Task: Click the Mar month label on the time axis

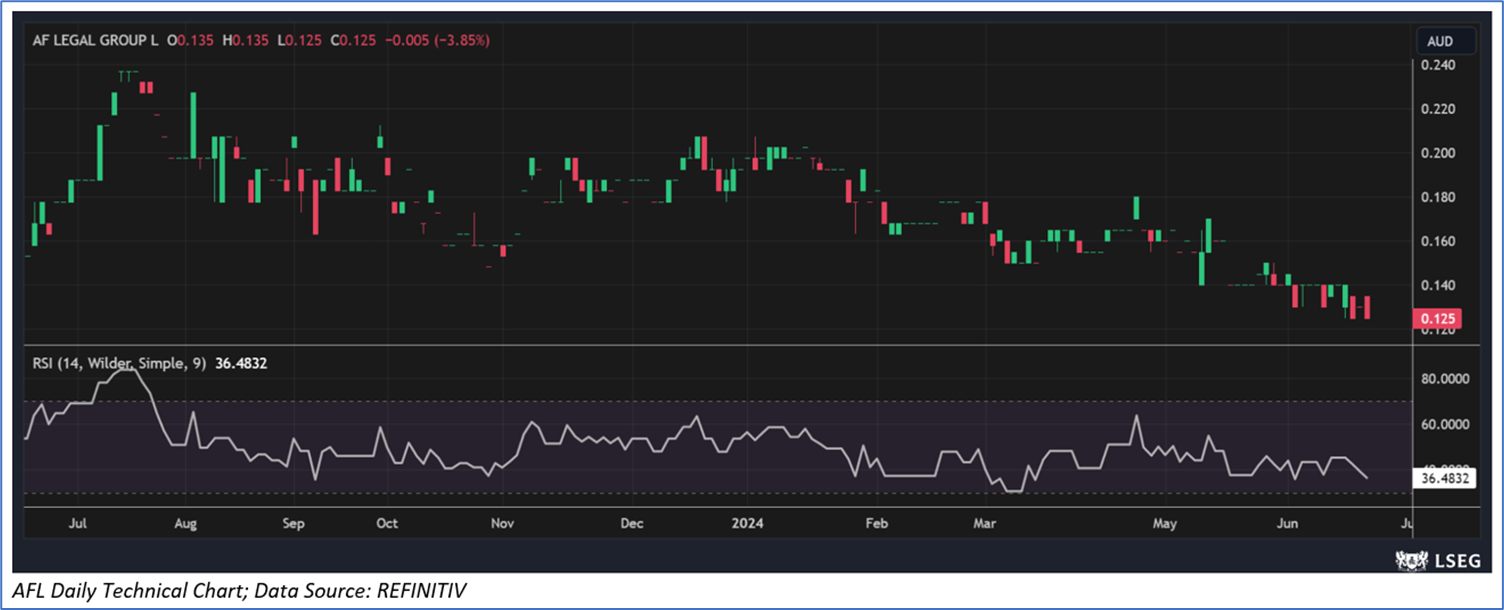Action: [986, 523]
